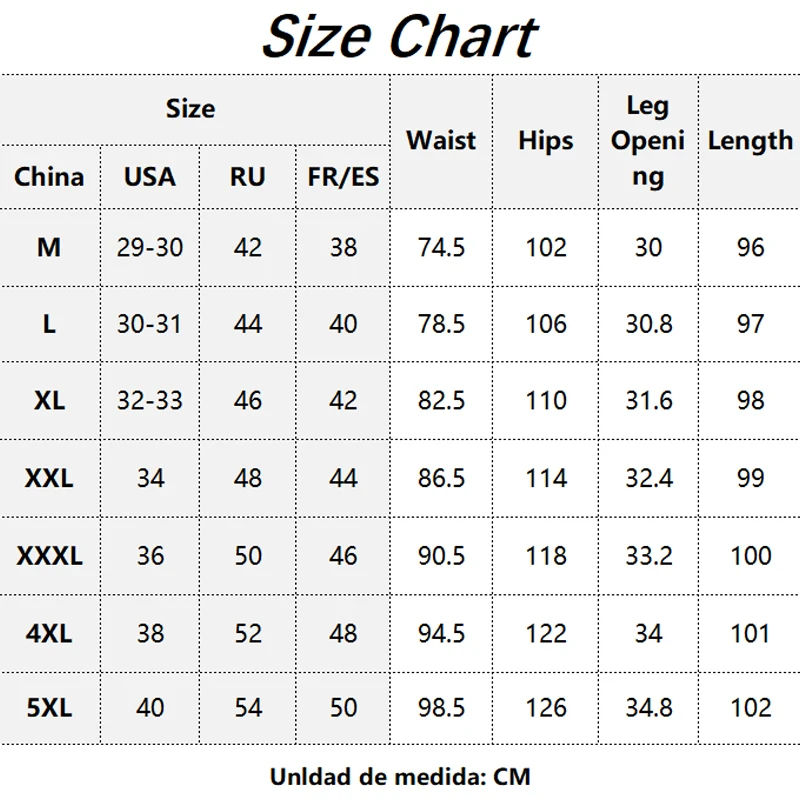800x800 pixels.
Task: Select the USA size header
Action: pos(149,177)
